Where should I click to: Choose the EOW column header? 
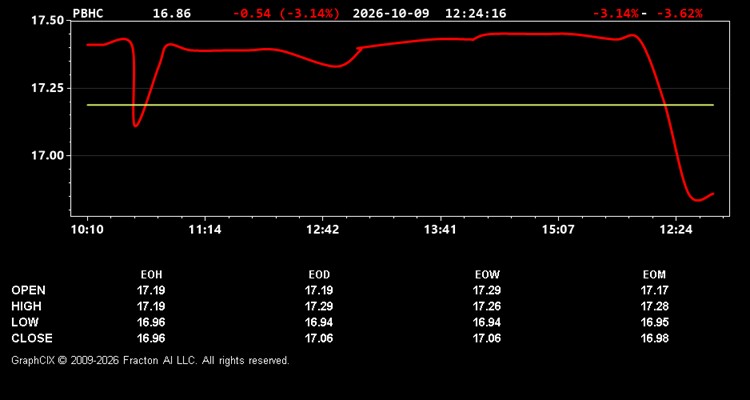coord(487,275)
